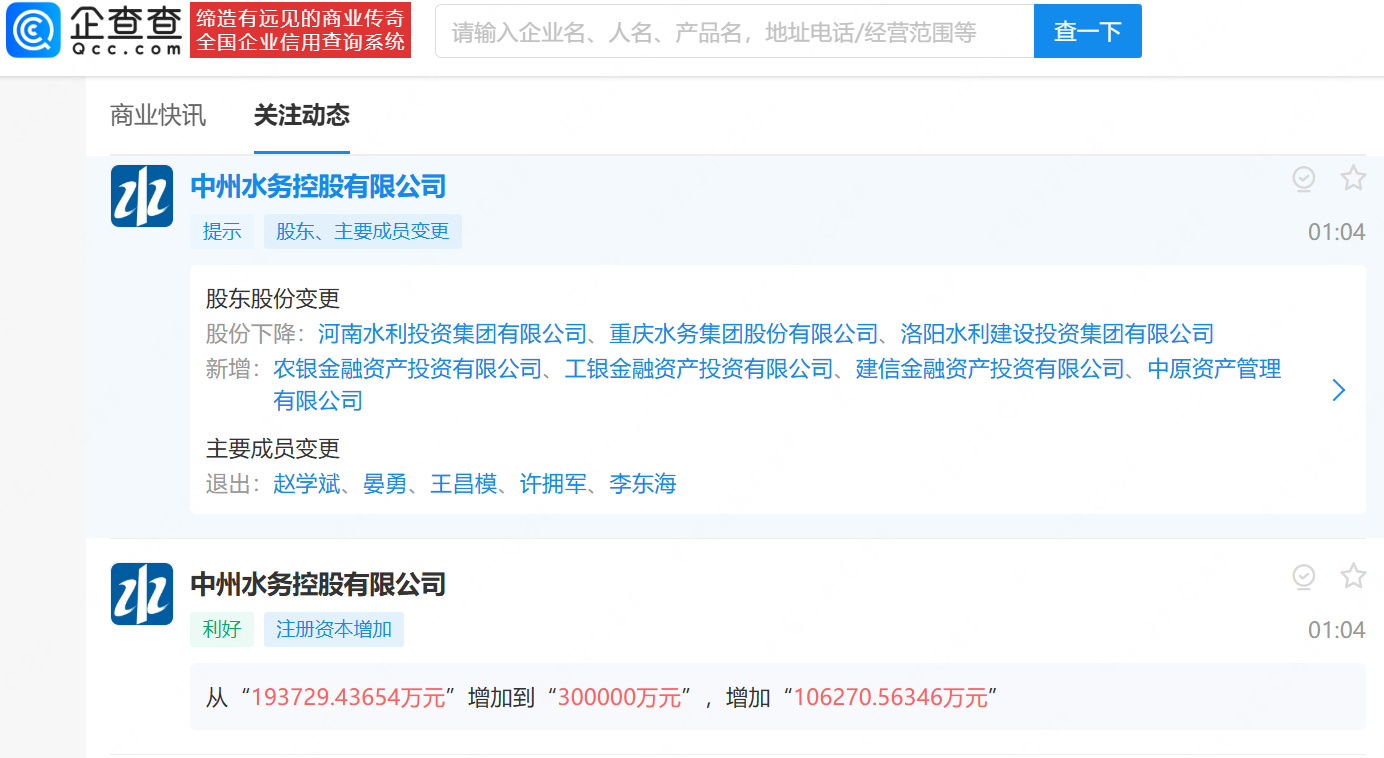The height and width of the screenshot is (758, 1384).
Task: Star the capital-increase entry
Action: 1353,576
